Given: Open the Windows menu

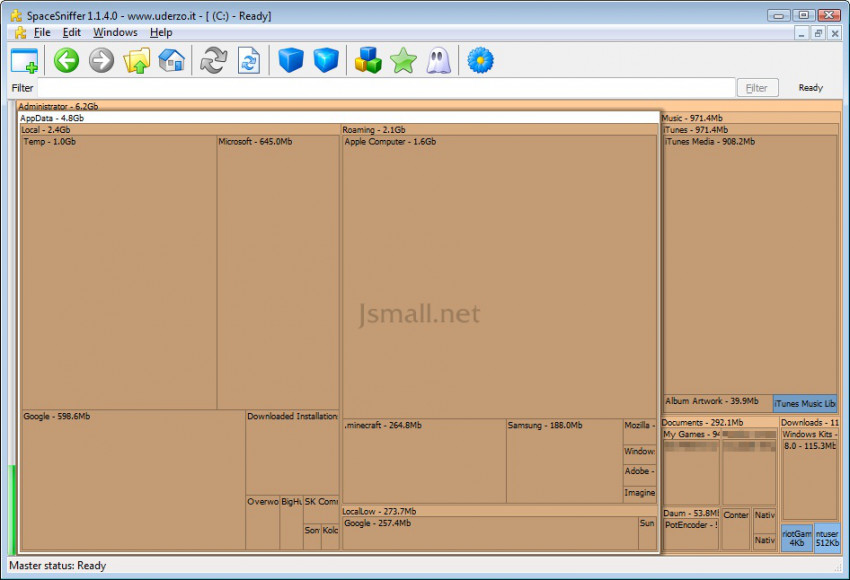Looking at the screenshot, I should (x=115, y=33).
